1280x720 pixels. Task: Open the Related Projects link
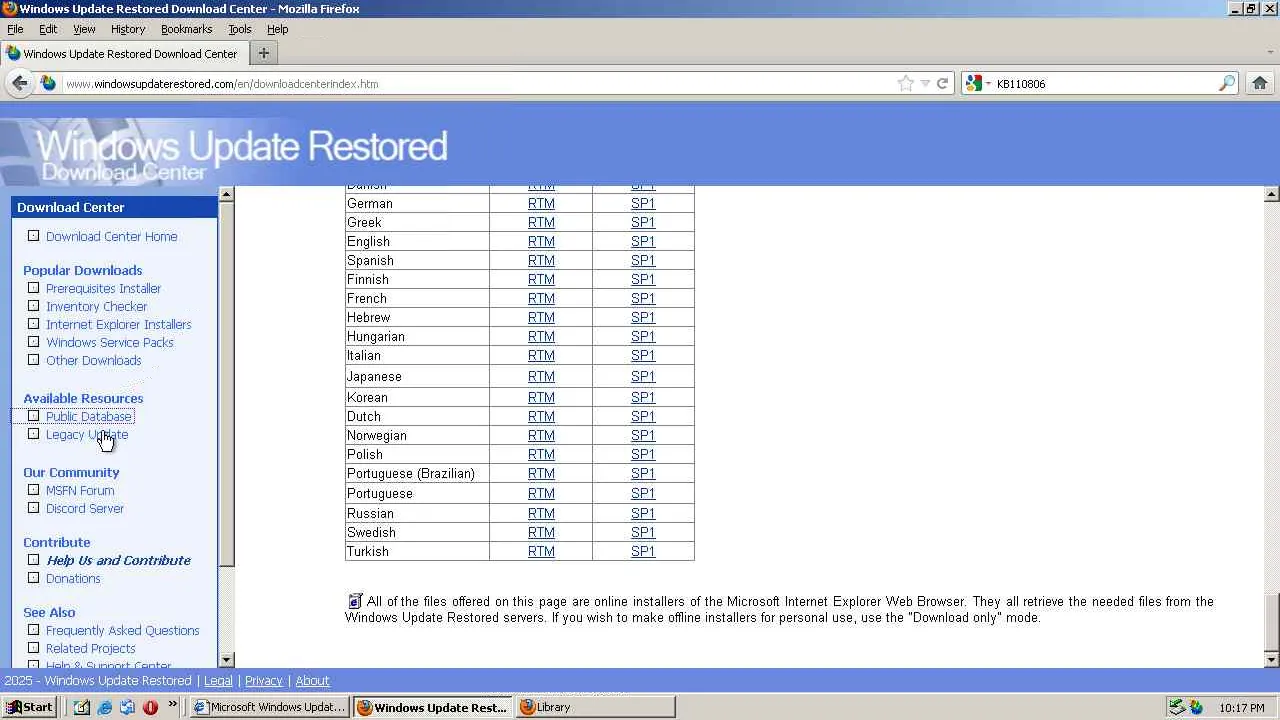90,649
